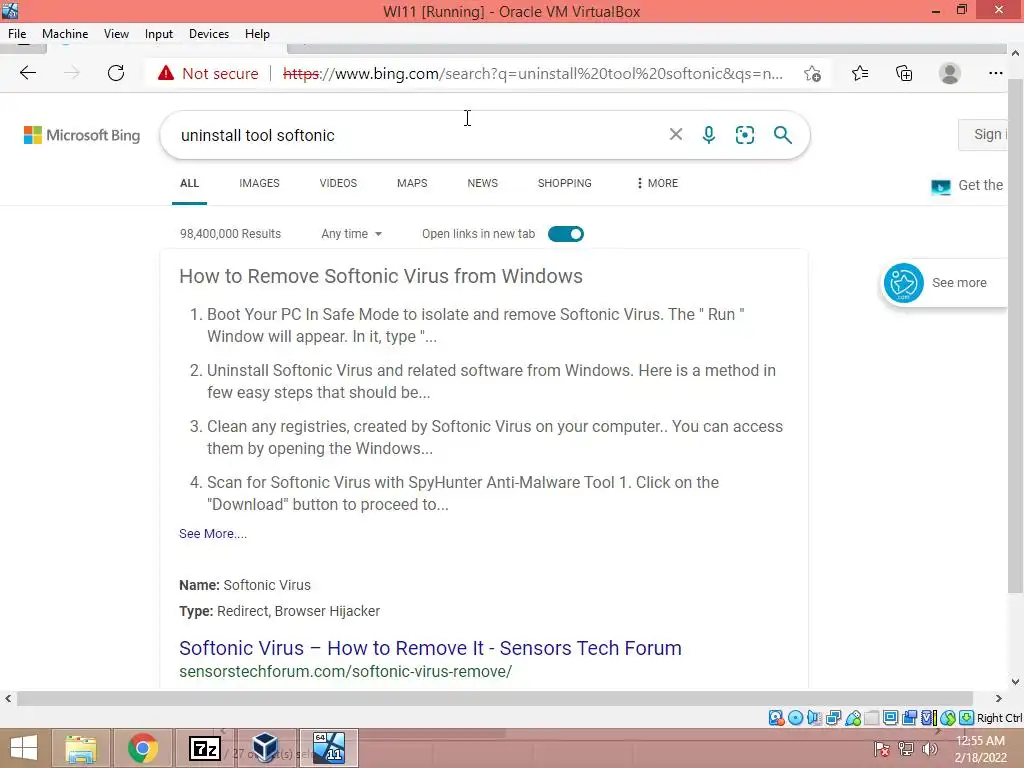Open the VirtualBox Input menu
1024x768 pixels.
[x=159, y=34]
